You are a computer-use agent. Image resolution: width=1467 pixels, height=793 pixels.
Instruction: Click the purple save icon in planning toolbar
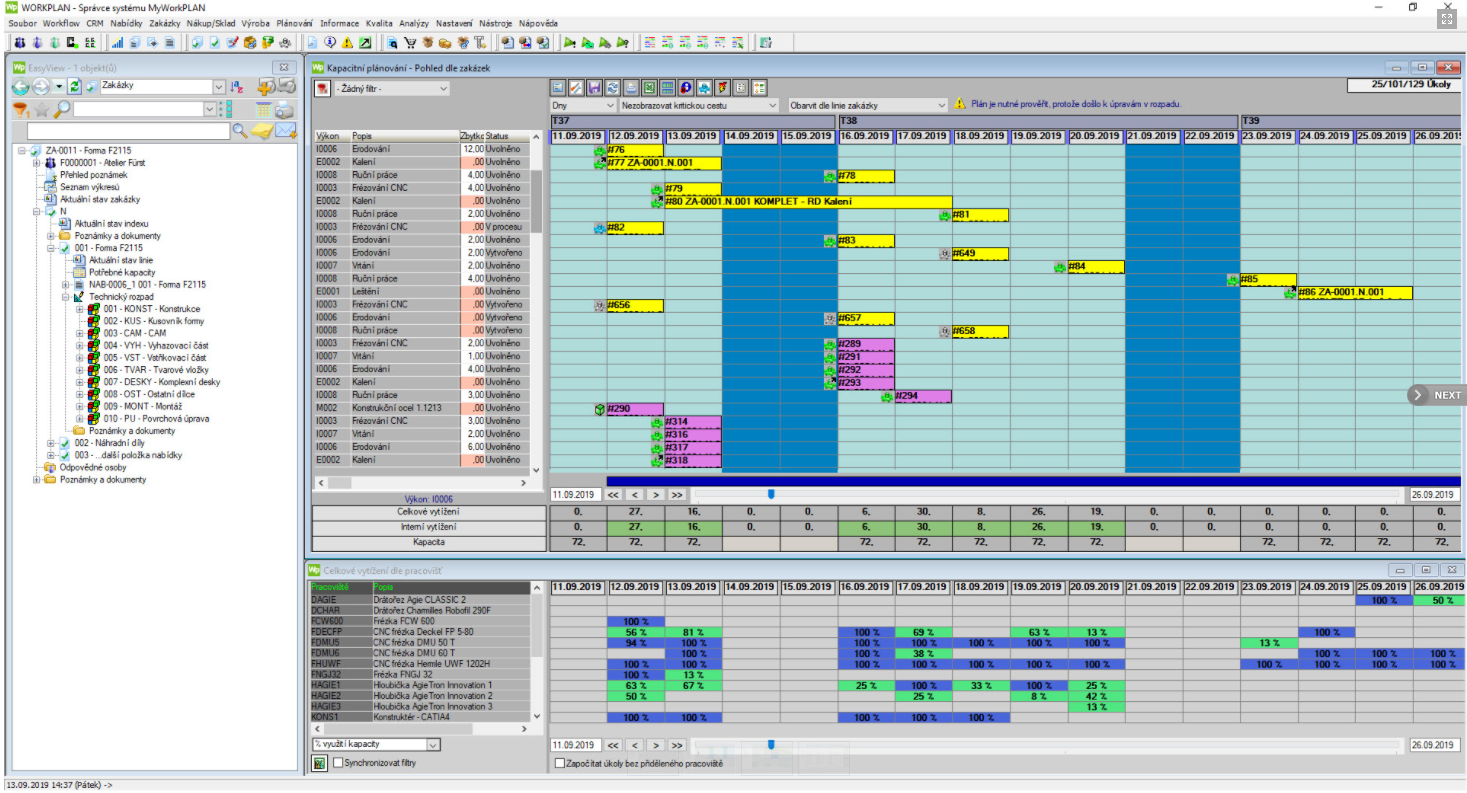[594, 88]
